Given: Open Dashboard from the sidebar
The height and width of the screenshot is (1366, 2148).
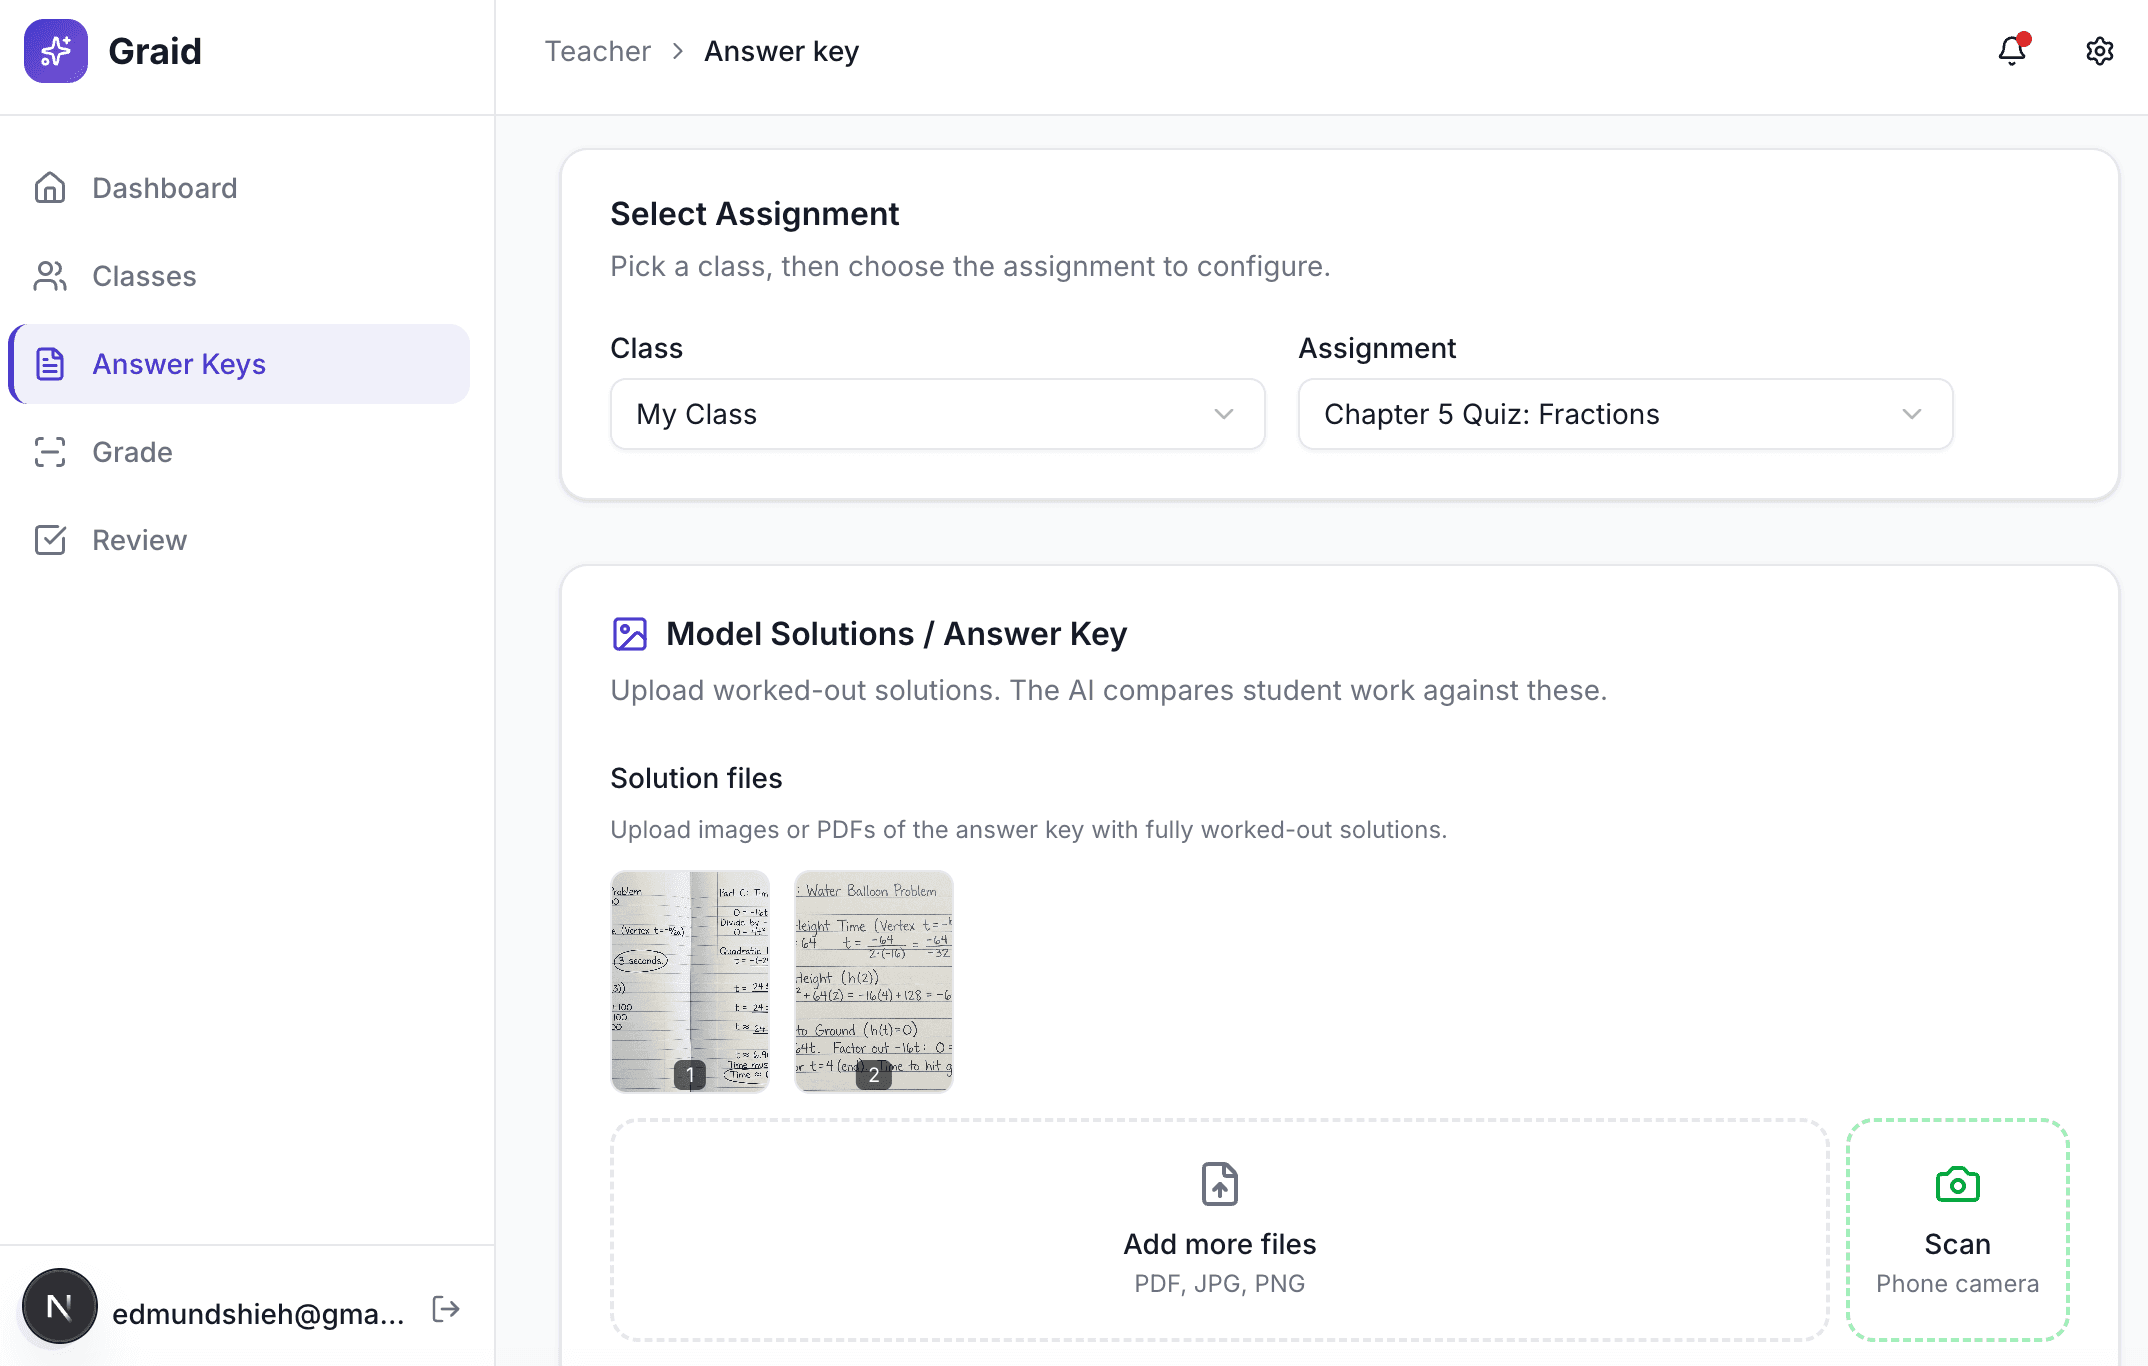Looking at the screenshot, I should pyautogui.click(x=164, y=187).
